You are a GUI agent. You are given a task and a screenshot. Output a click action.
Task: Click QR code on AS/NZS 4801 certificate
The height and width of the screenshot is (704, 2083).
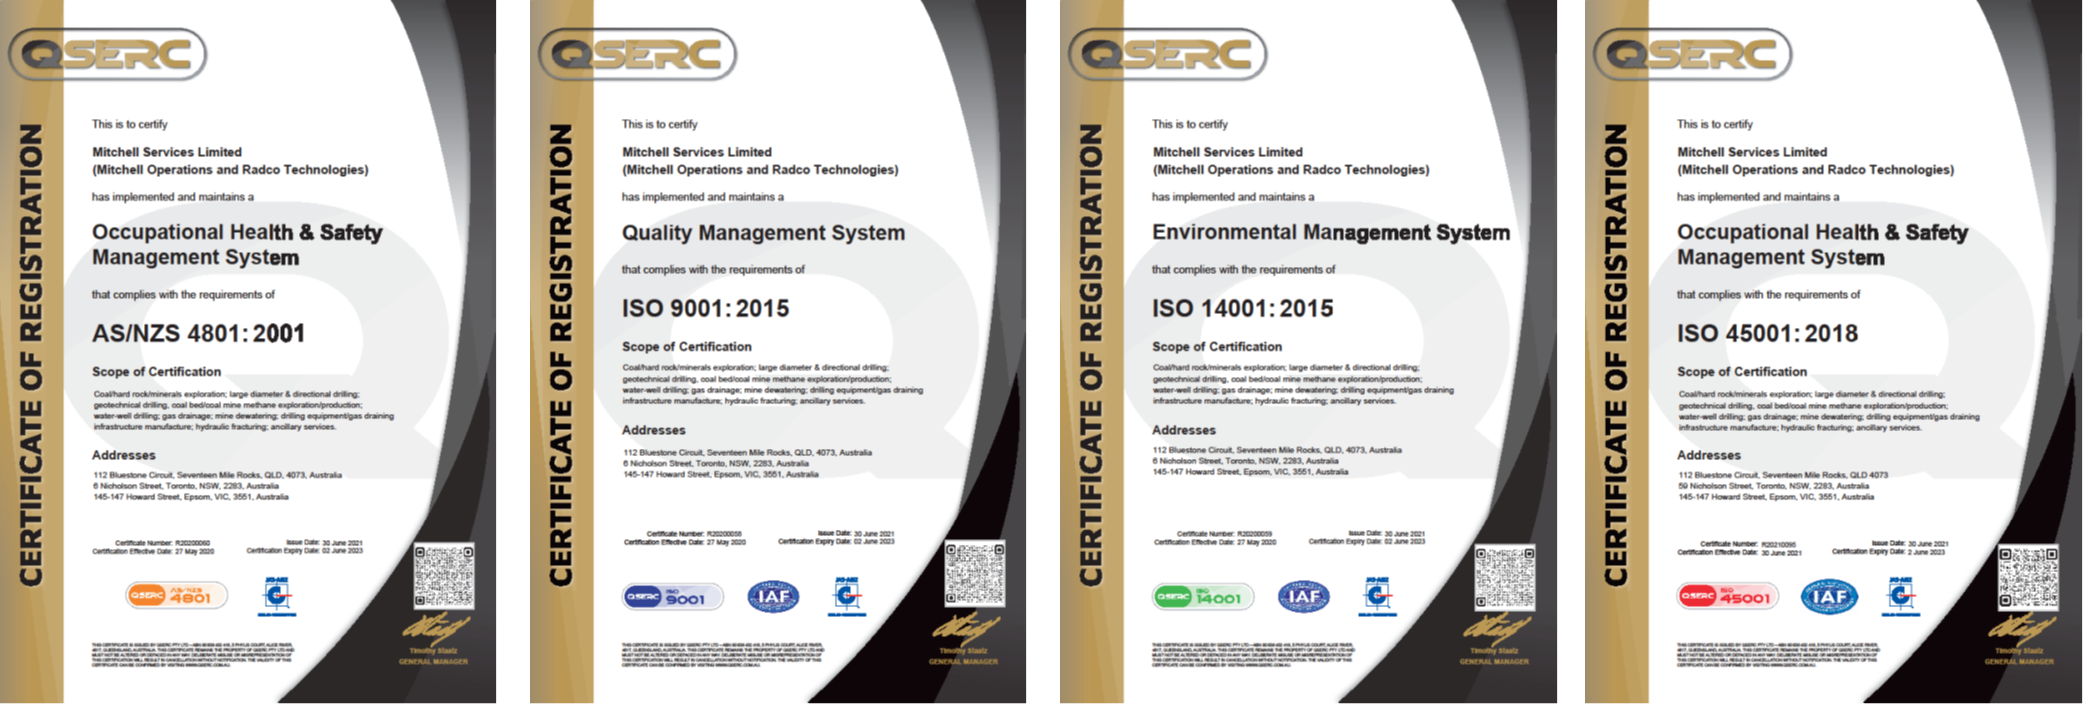444,576
